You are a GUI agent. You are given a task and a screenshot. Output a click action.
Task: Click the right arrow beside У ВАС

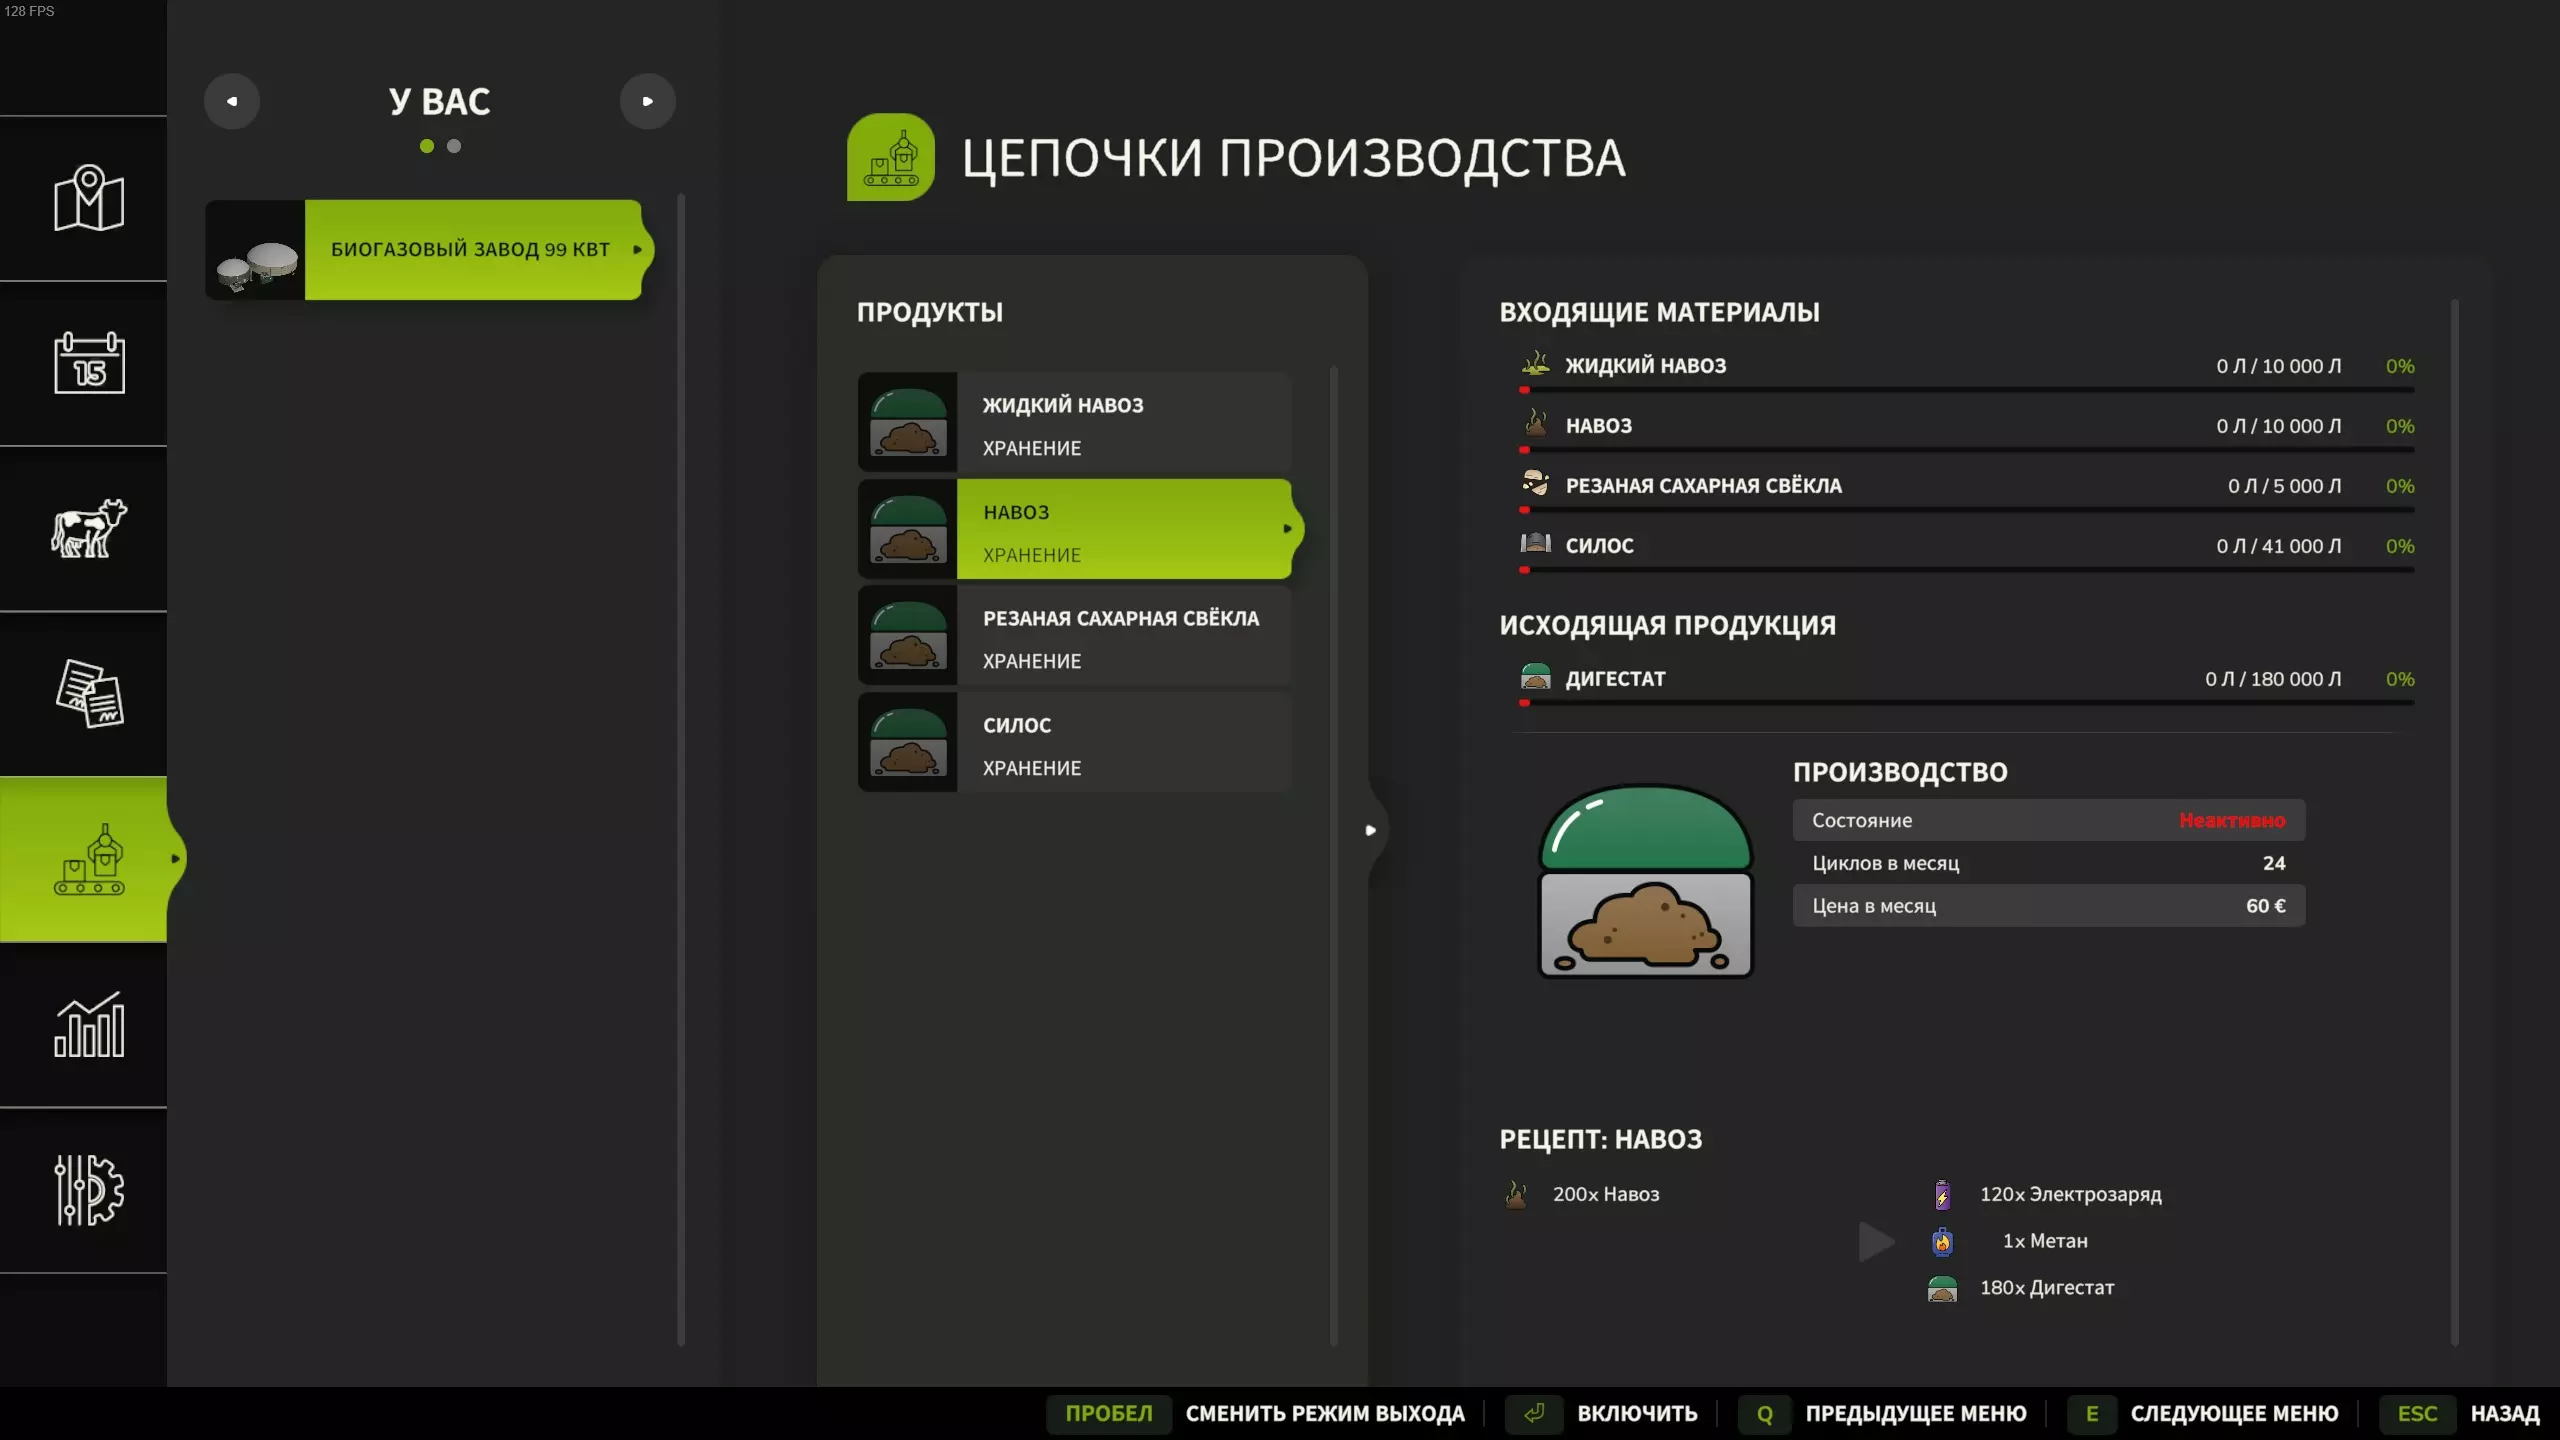(647, 101)
